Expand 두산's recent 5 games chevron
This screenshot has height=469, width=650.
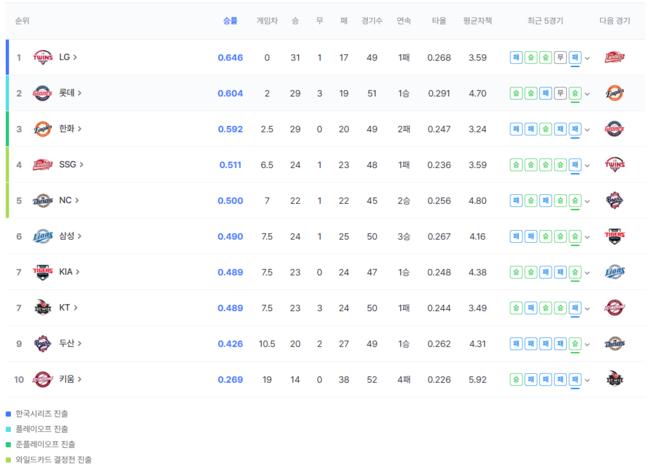[587, 345]
